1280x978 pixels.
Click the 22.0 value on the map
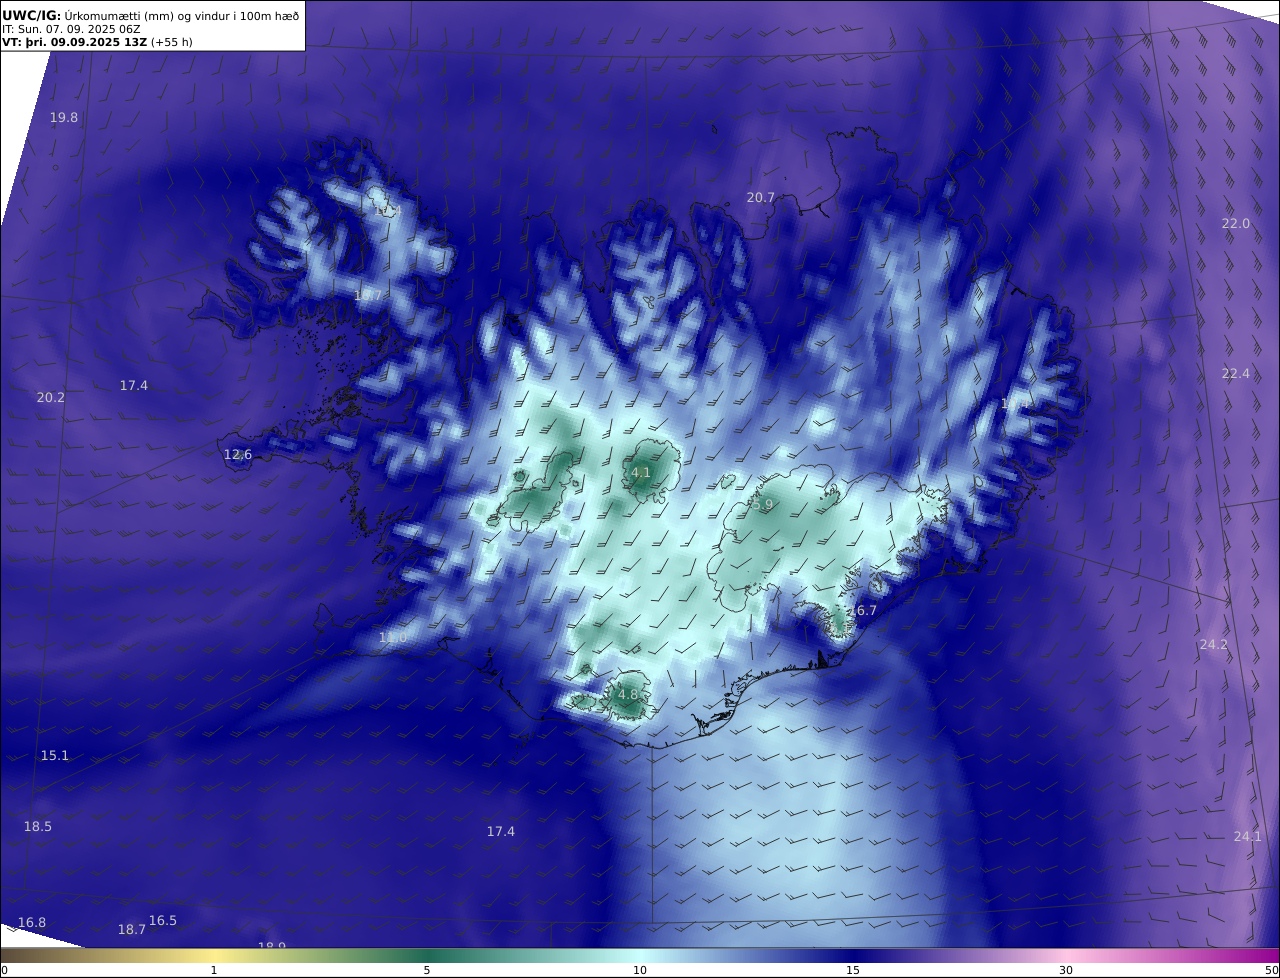pyautogui.click(x=1236, y=224)
